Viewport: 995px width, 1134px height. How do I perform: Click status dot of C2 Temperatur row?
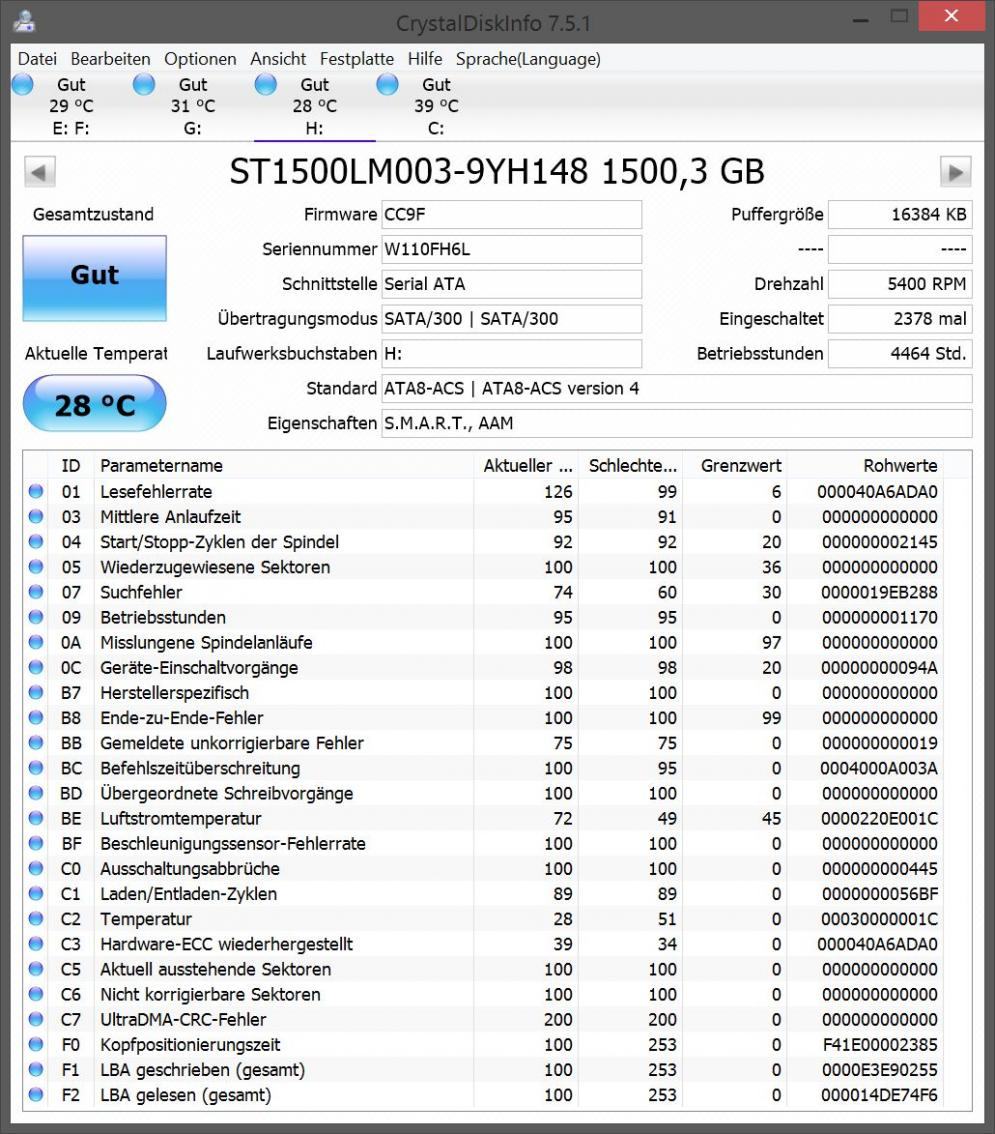coord(35,918)
